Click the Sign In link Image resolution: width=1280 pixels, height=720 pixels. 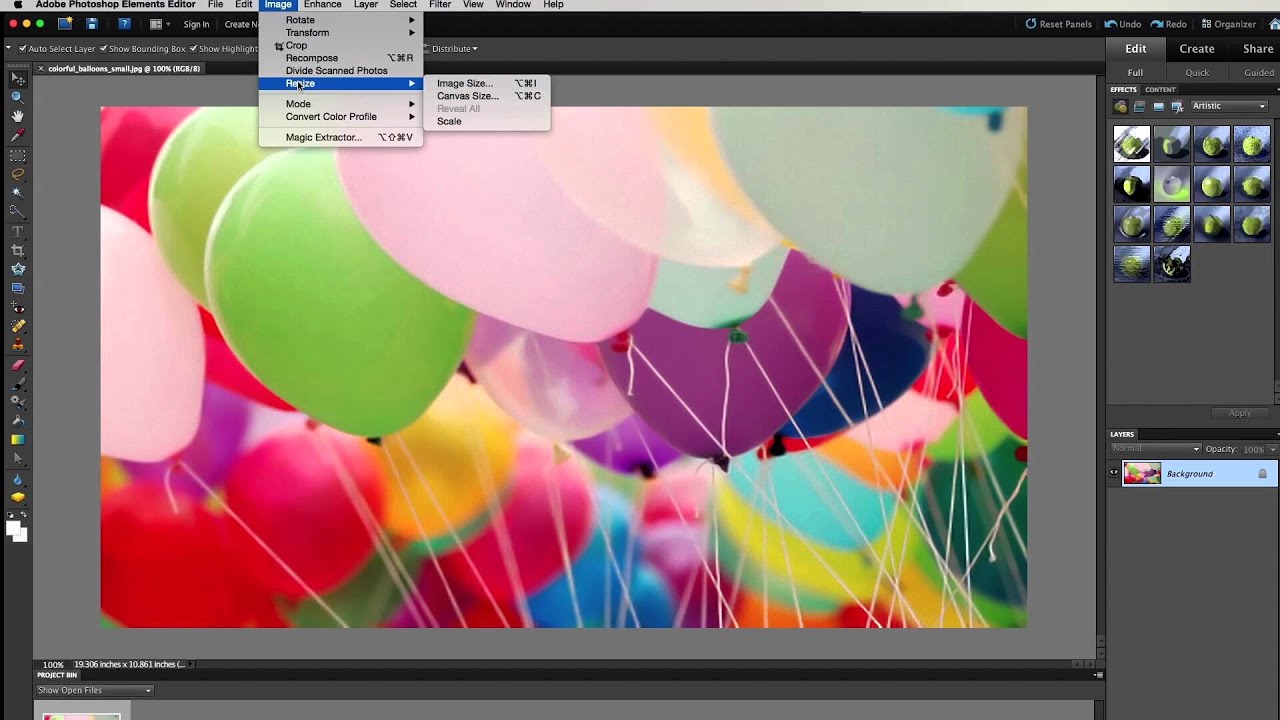click(196, 24)
